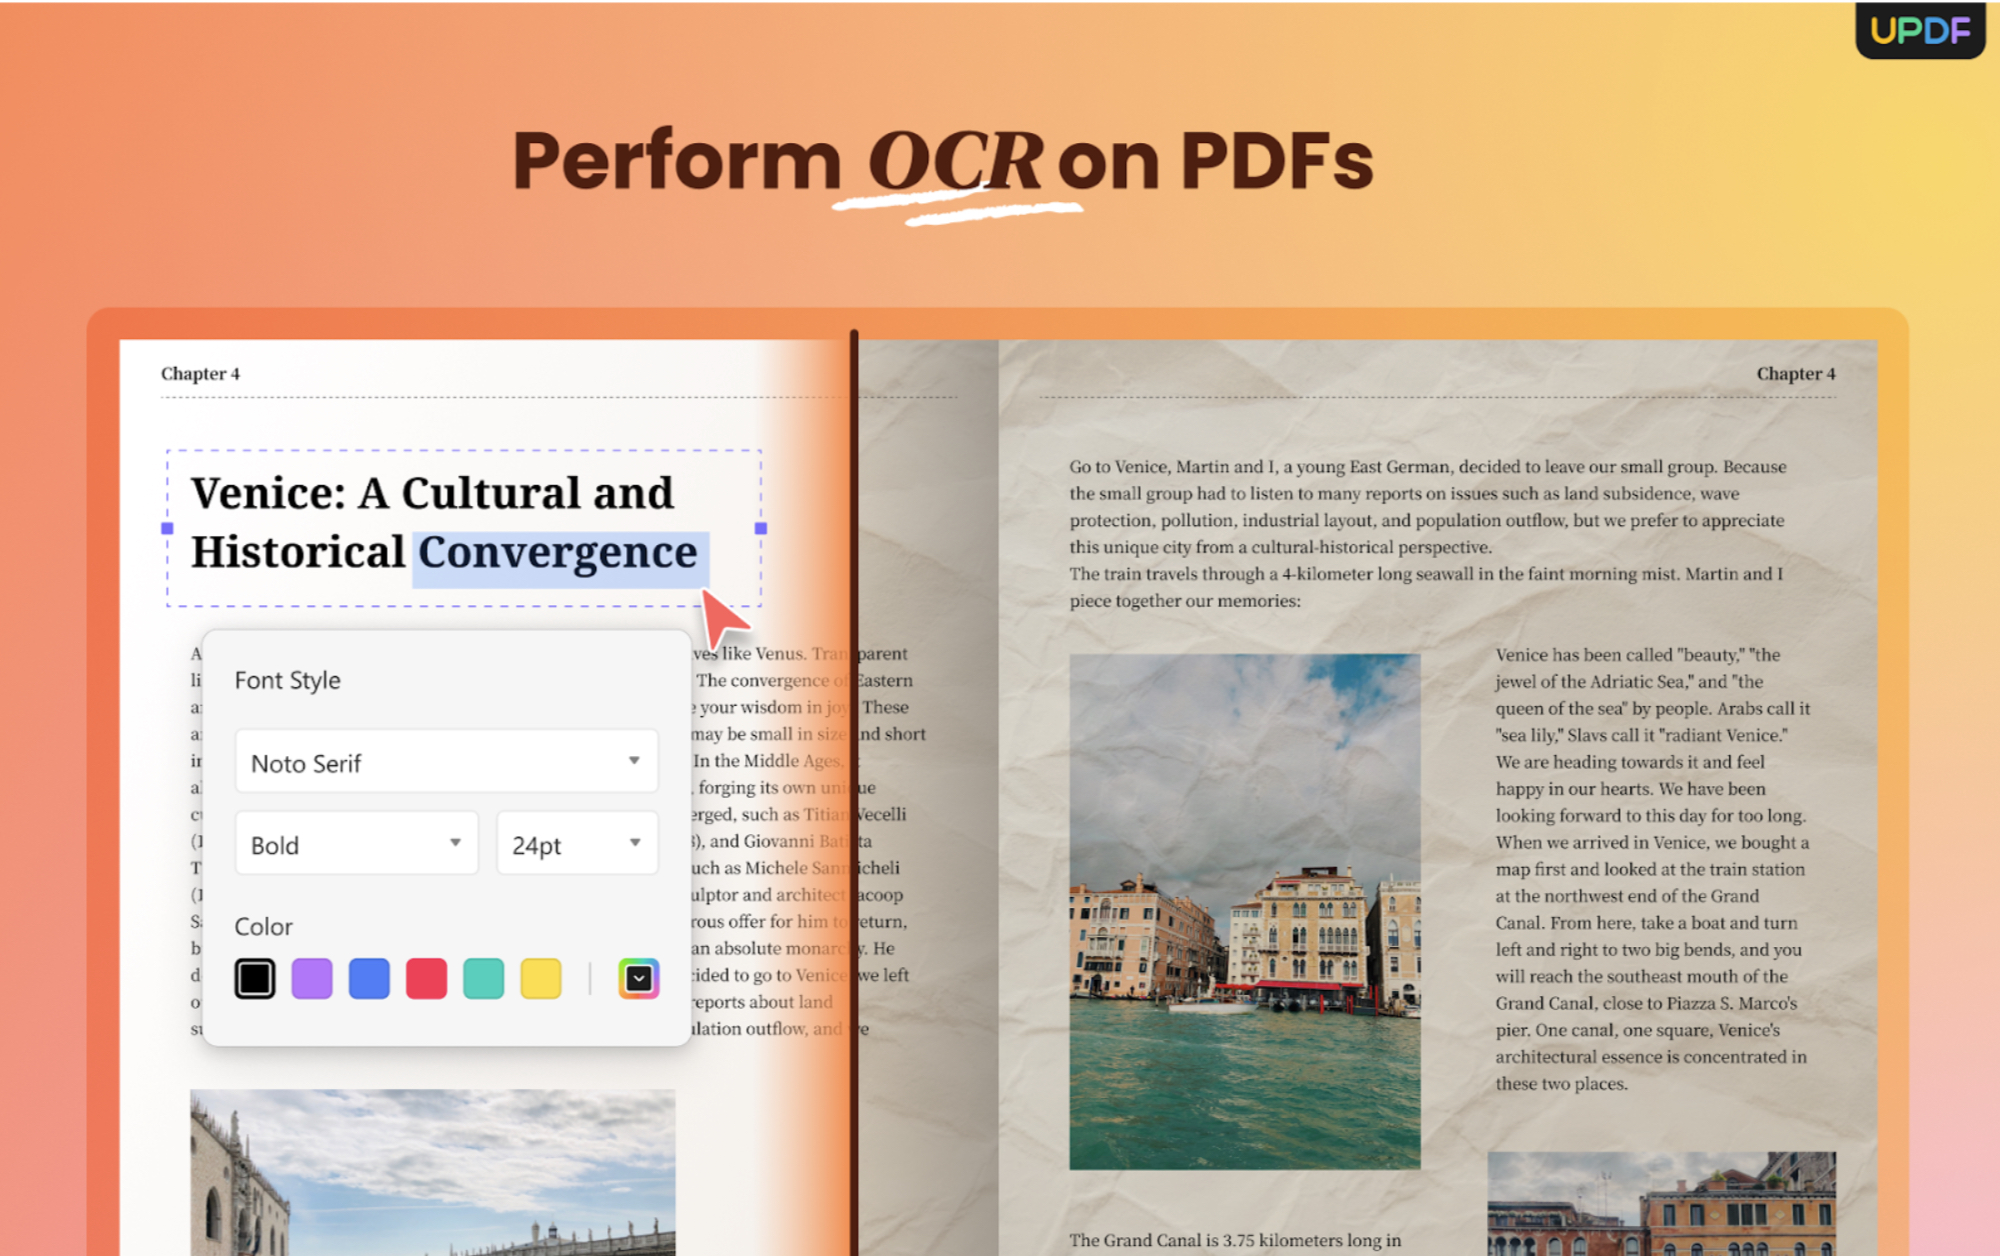
Task: Select the black color swatch
Action: coord(255,978)
